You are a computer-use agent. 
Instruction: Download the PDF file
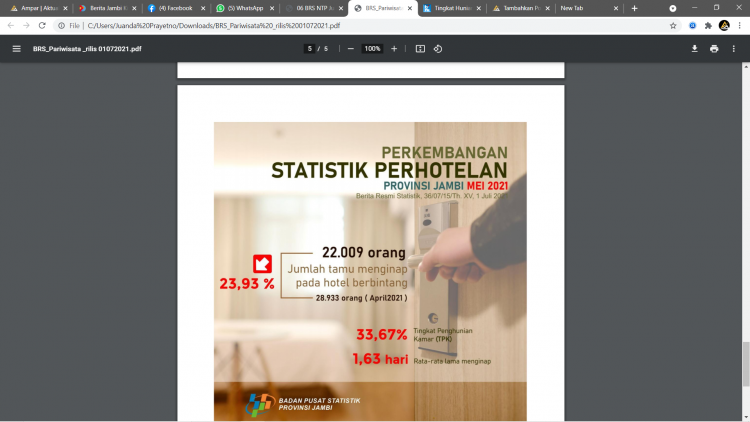coord(694,48)
